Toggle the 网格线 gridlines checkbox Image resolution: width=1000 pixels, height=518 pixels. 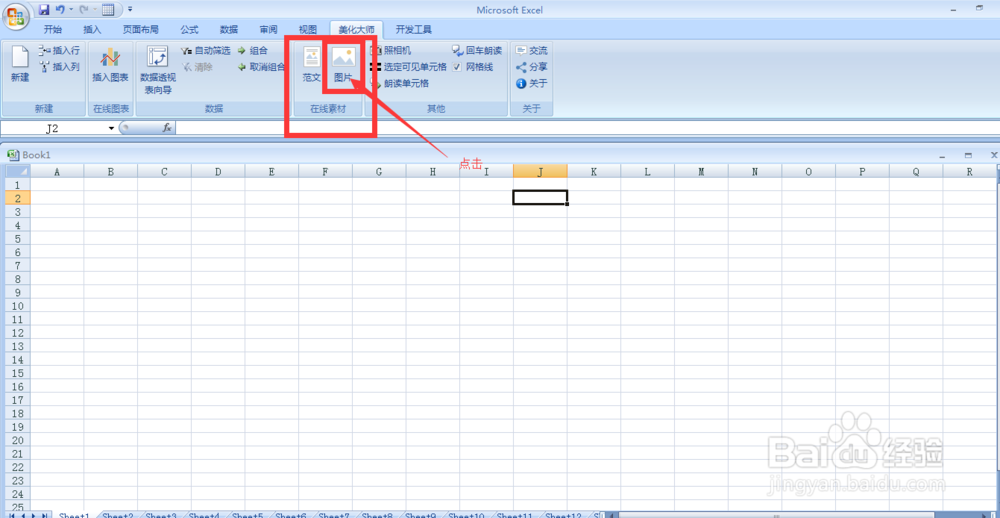(457, 67)
